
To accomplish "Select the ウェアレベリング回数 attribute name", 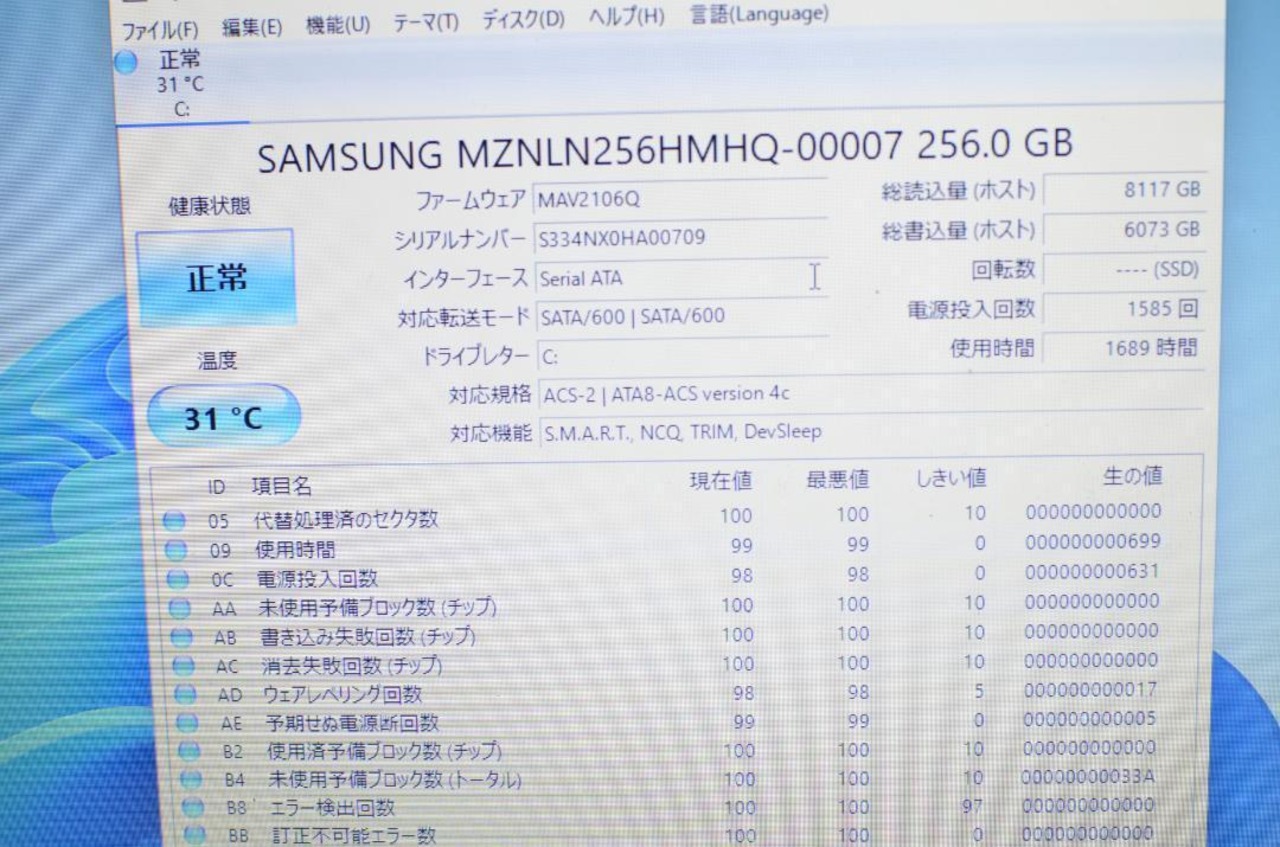I will tap(343, 694).
